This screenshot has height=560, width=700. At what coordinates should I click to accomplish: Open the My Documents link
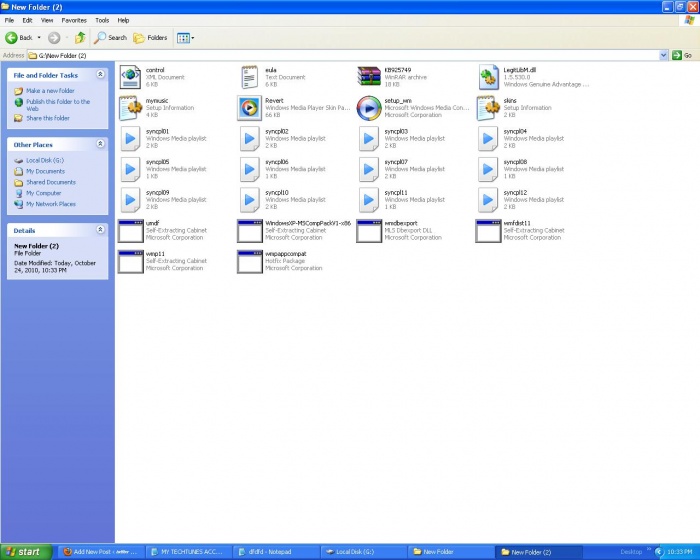(x=45, y=171)
